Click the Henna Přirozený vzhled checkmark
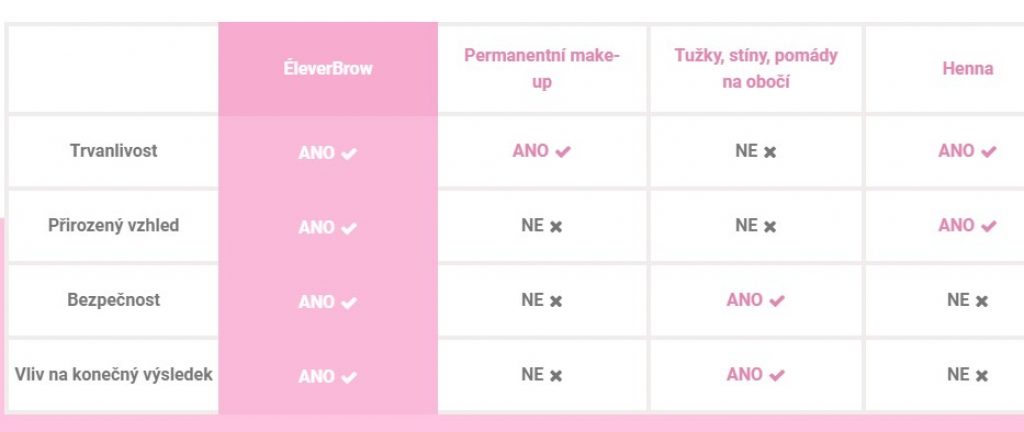 coord(989,227)
